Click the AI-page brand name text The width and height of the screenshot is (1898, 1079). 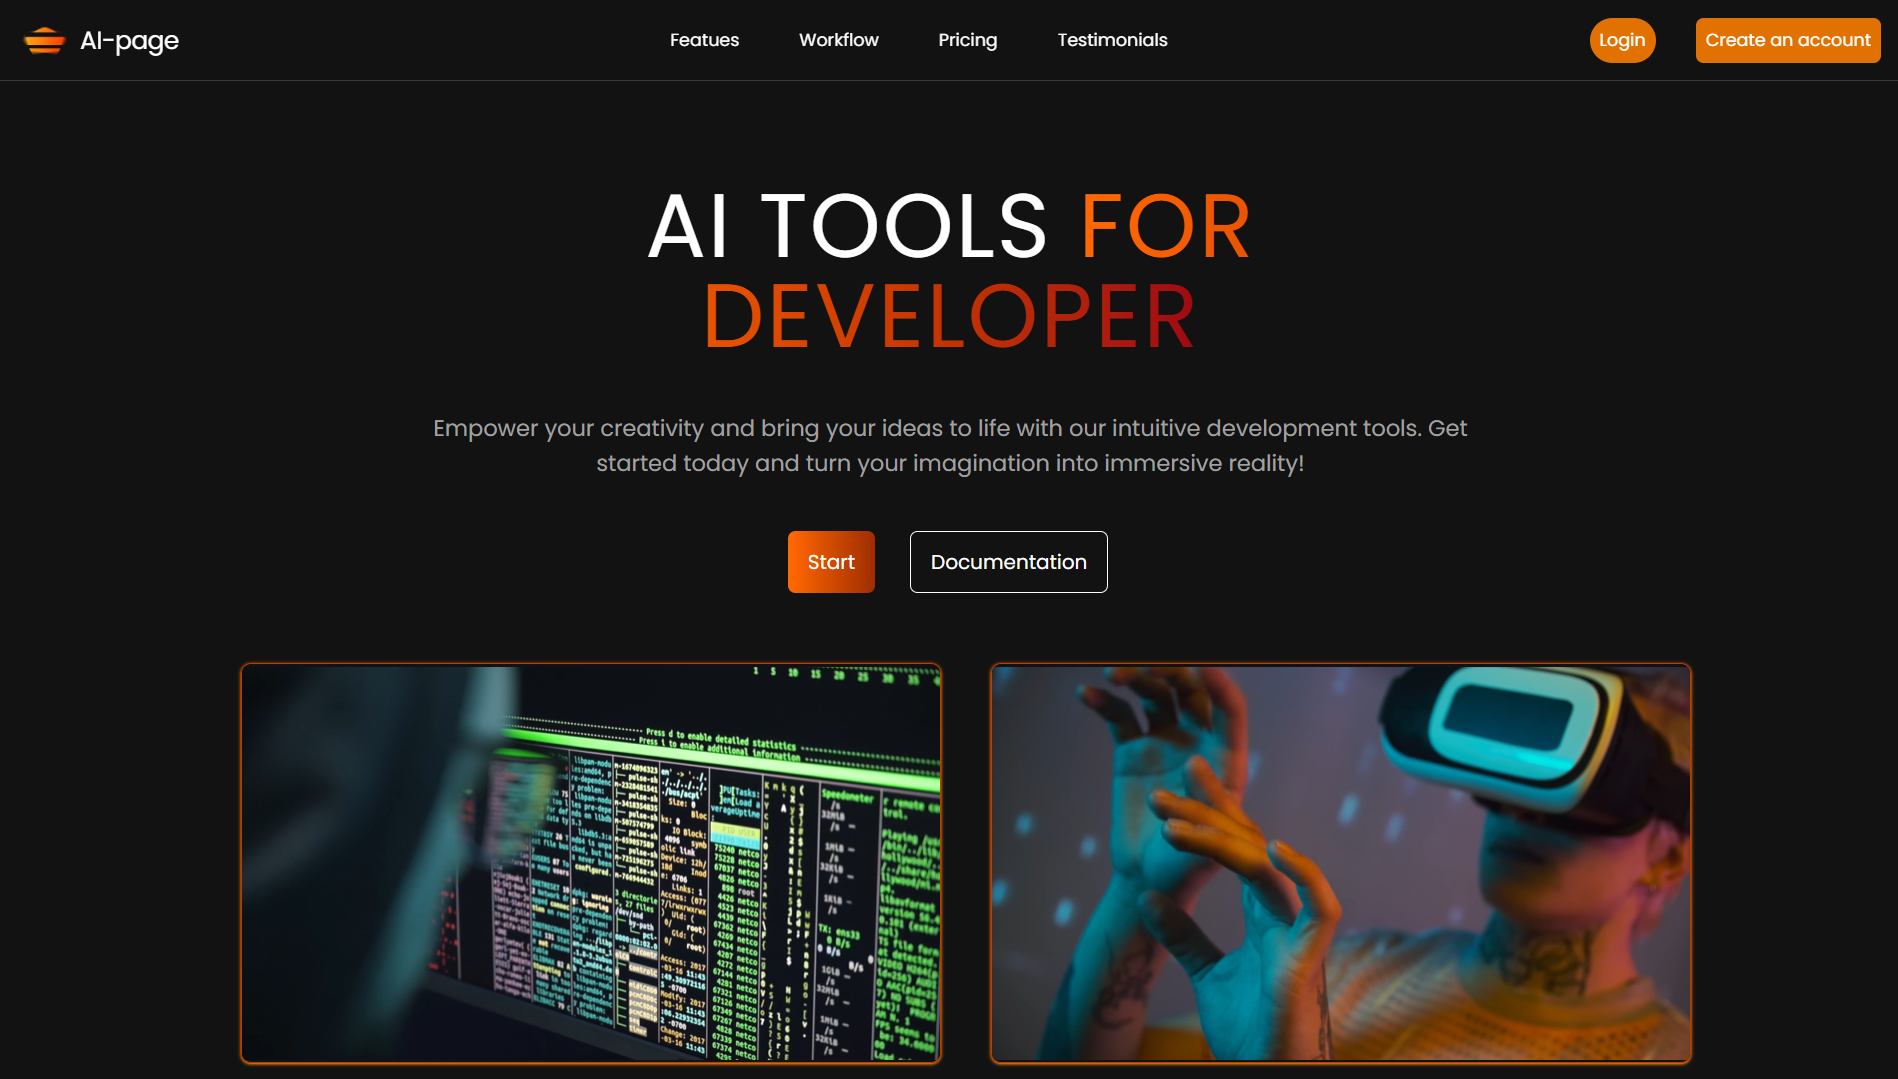[x=129, y=40]
